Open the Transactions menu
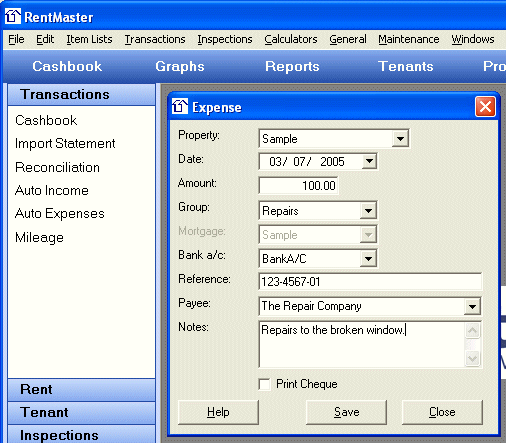 [155, 39]
